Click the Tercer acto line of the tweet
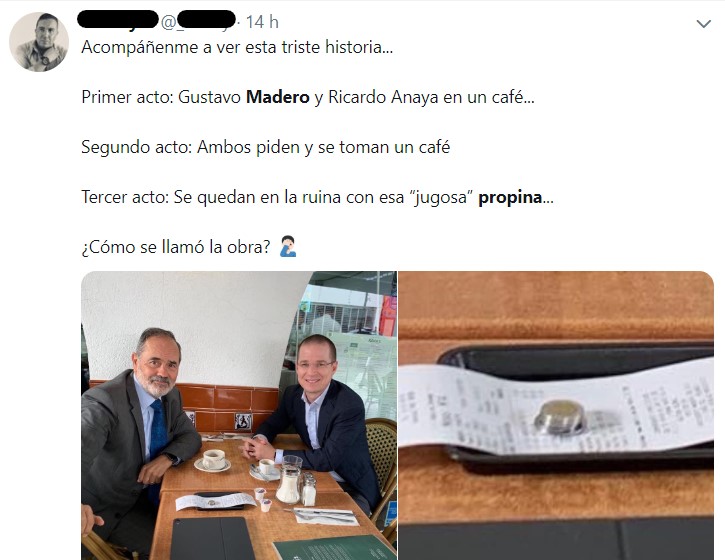 pos(318,197)
